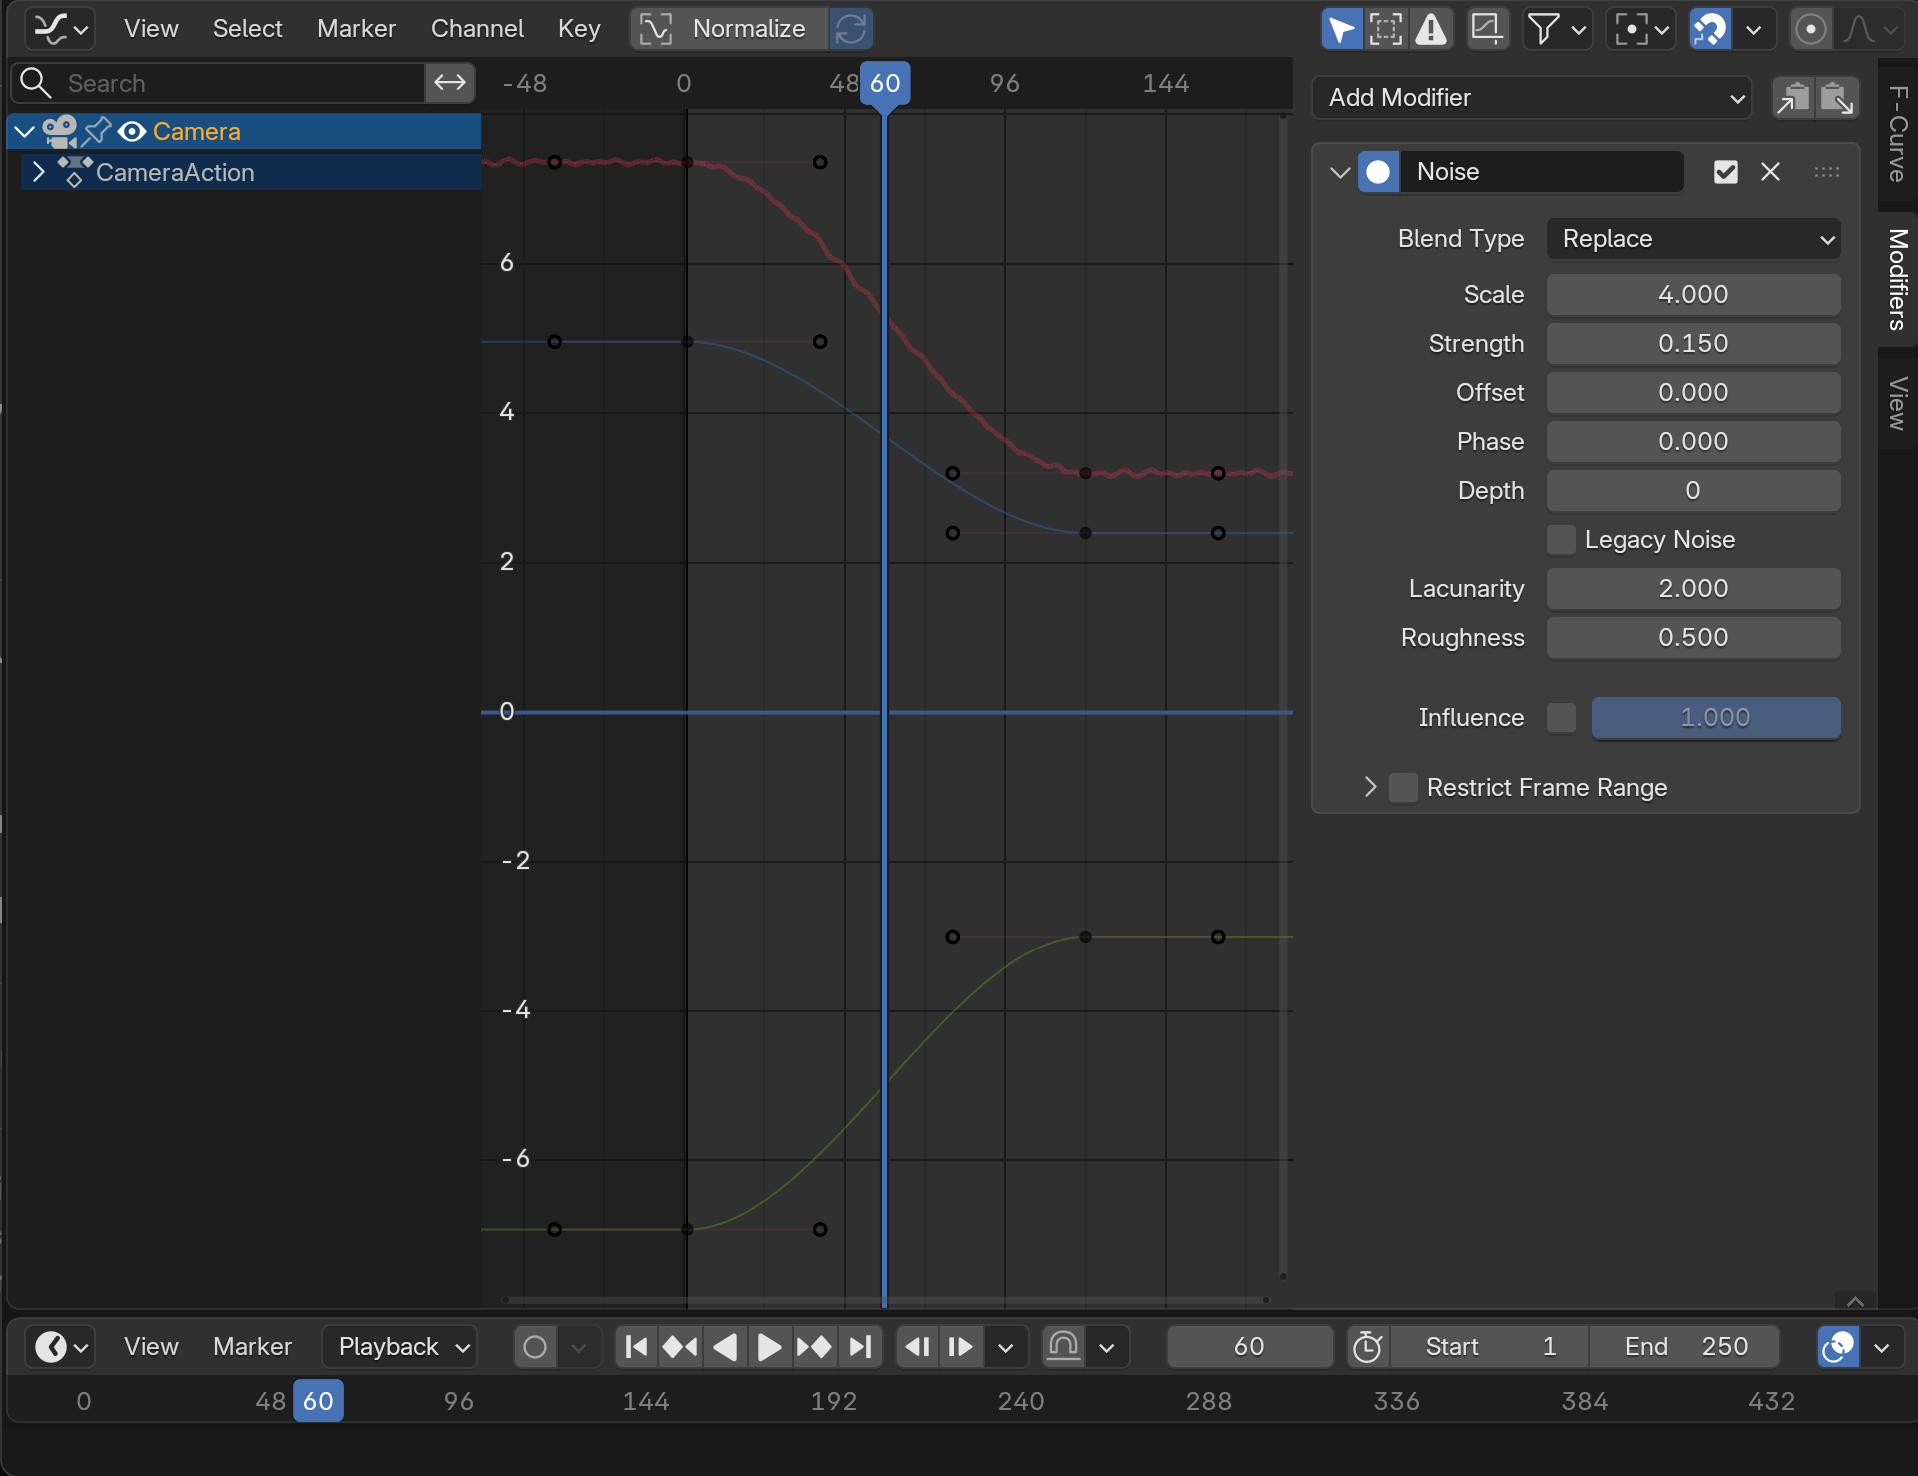The image size is (1918, 1476).
Task: Play the animation forward
Action: [769, 1347]
